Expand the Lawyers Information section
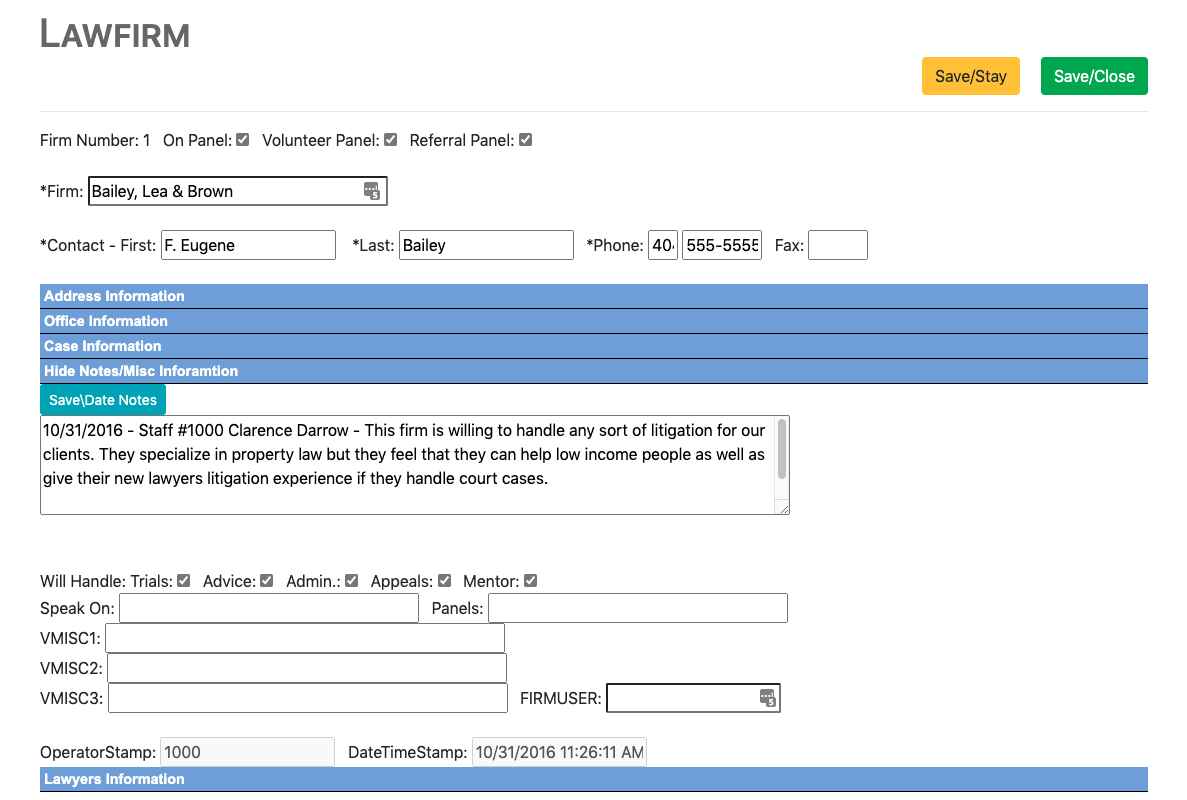Image resolution: width=1187 pixels, height=800 pixels. click(x=114, y=779)
